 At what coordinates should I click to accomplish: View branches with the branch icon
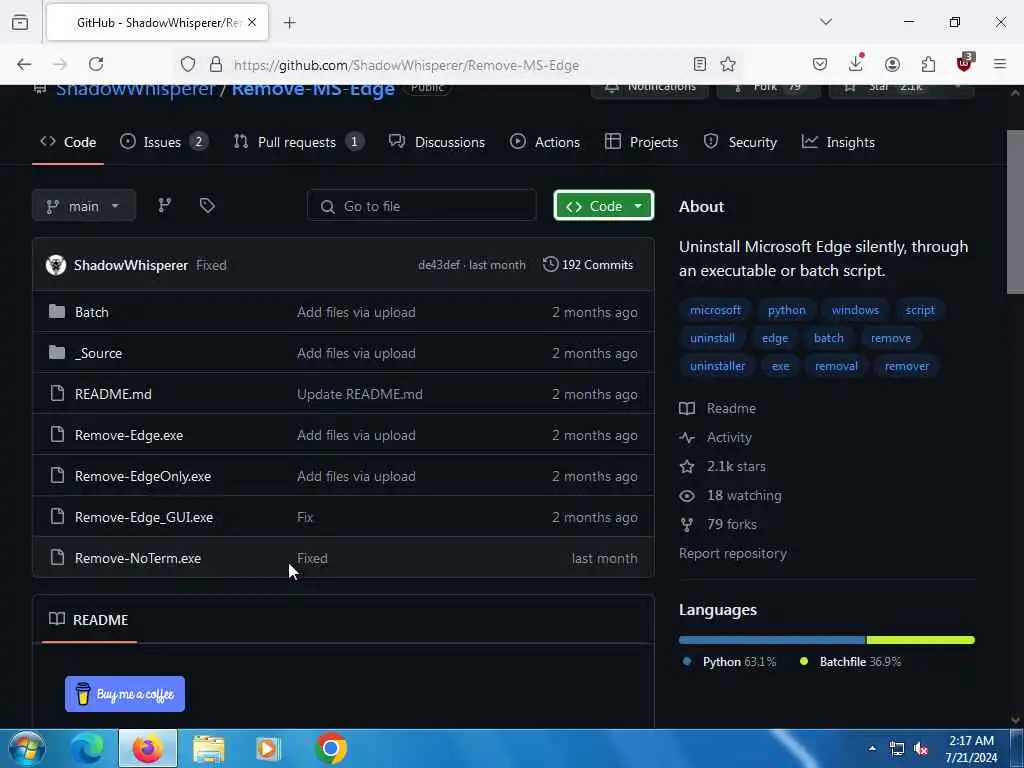pos(165,205)
